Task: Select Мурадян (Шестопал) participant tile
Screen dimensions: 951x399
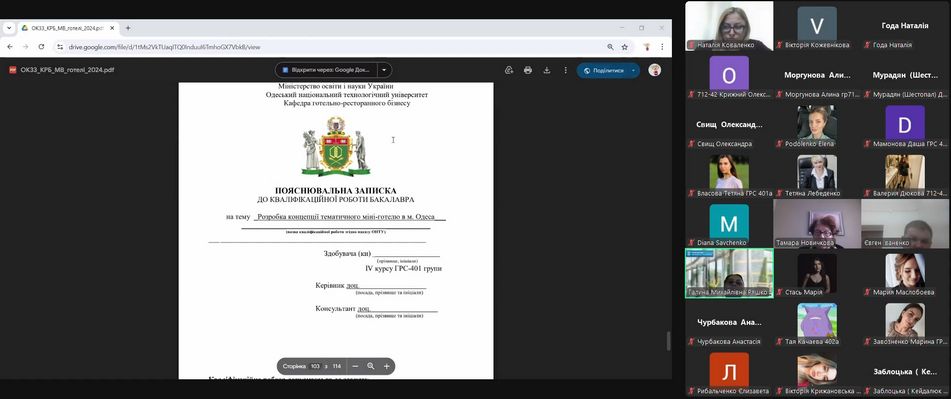Action: pyautogui.click(x=905, y=75)
